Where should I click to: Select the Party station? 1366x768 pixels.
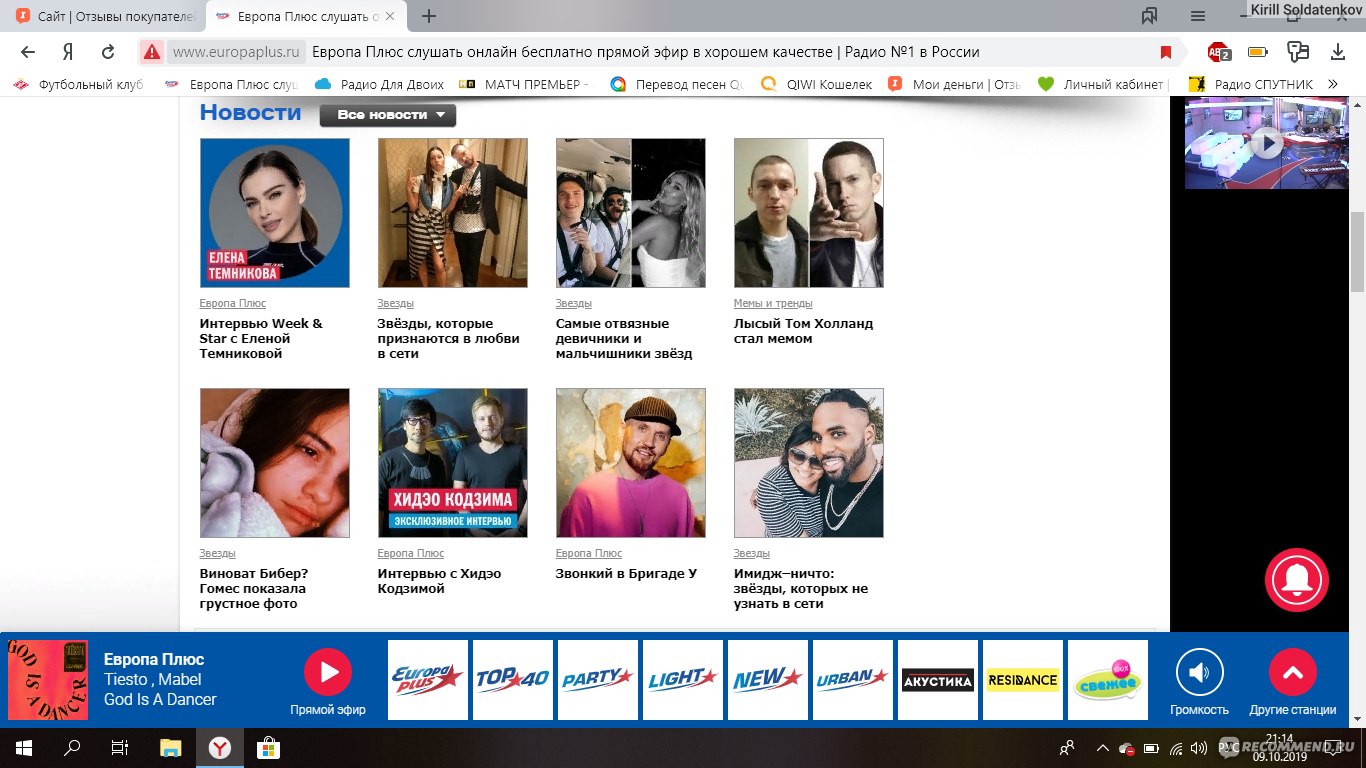coord(597,680)
